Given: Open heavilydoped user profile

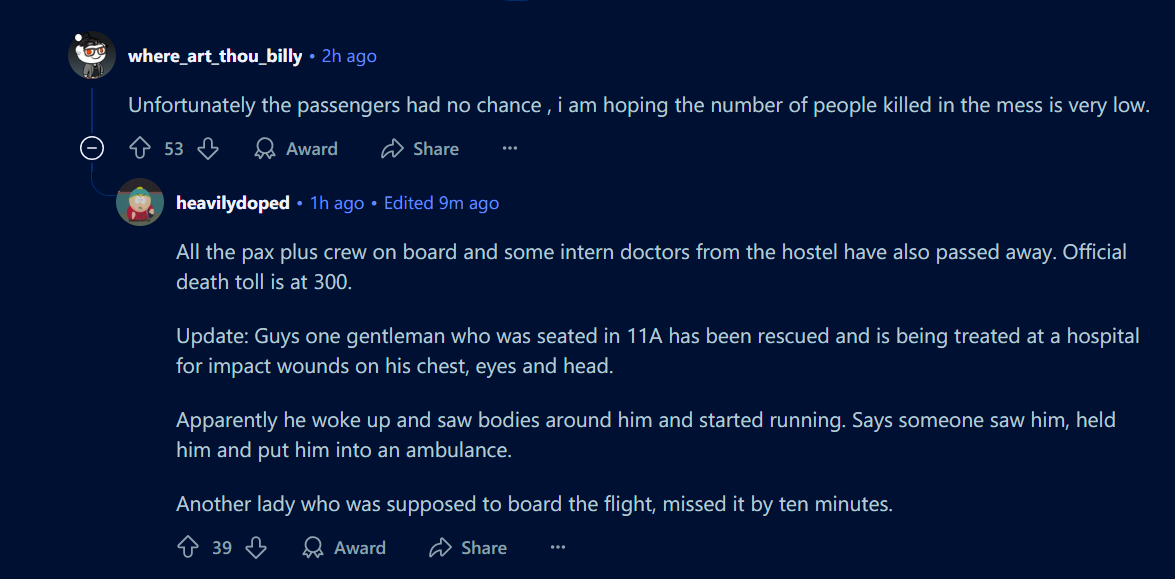Looking at the screenshot, I should tap(233, 203).
